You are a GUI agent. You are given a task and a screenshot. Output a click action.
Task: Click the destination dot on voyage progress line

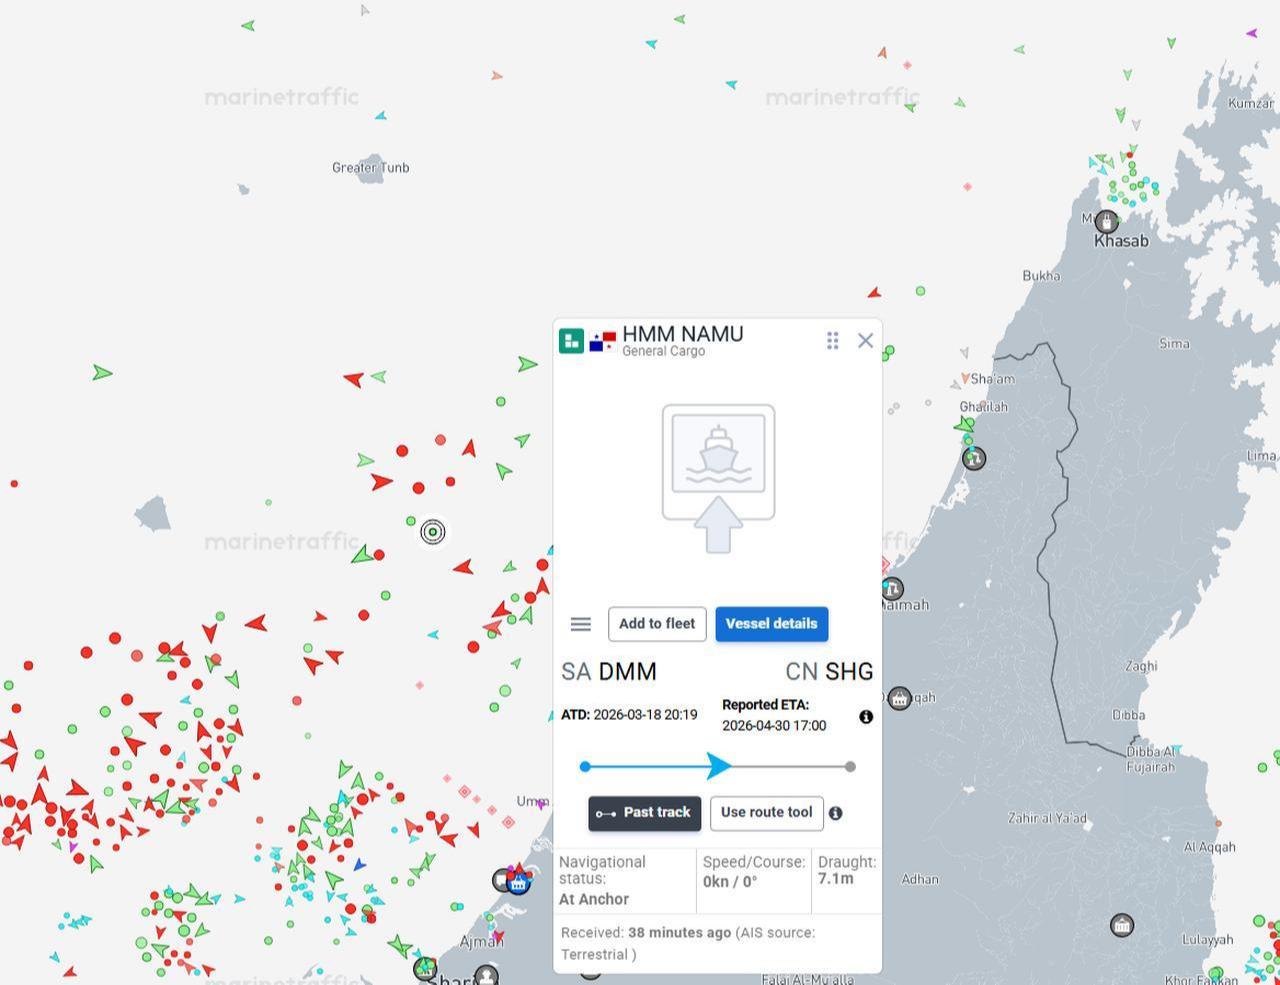[850, 767]
